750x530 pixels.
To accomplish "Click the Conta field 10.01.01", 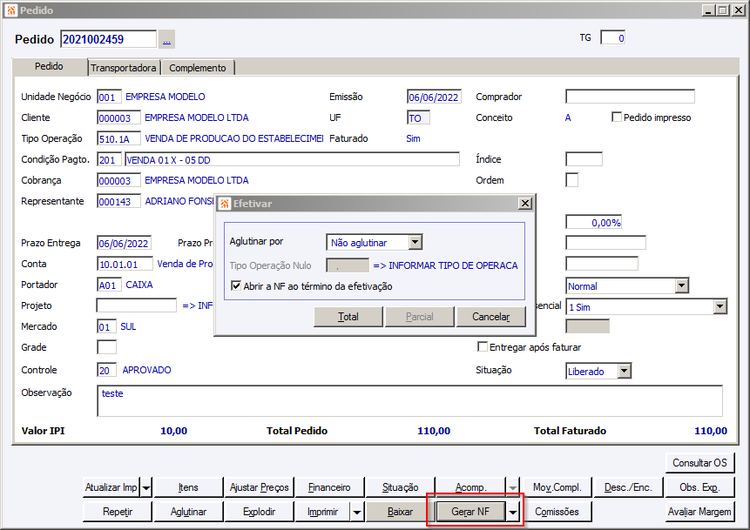I will (x=125, y=264).
